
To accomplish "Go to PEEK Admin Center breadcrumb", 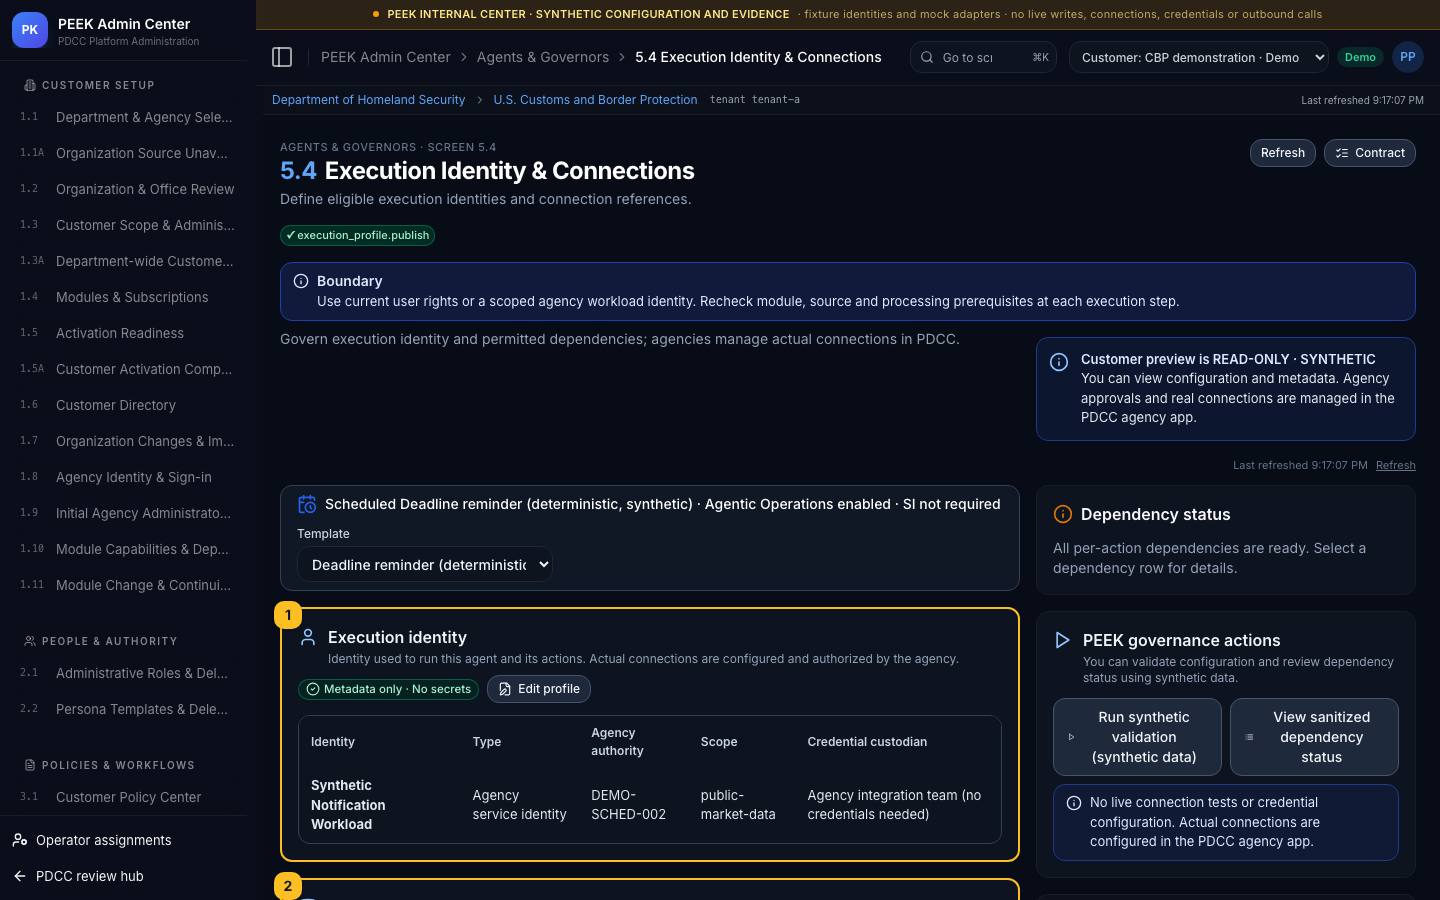I will [385, 57].
